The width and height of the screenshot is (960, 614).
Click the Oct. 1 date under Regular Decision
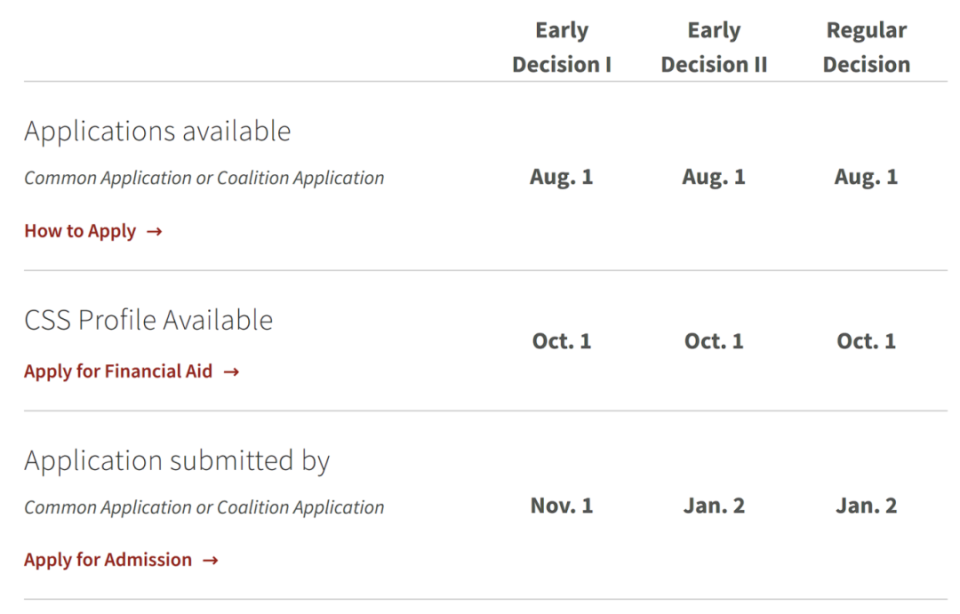866,341
